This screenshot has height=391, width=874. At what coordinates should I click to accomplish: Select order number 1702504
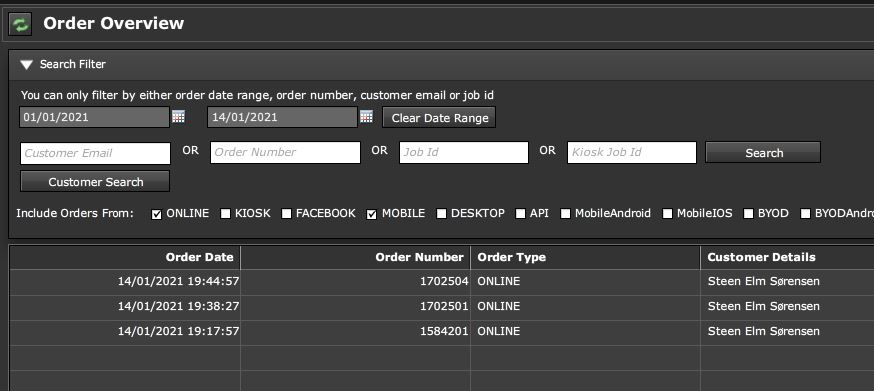[444, 282]
